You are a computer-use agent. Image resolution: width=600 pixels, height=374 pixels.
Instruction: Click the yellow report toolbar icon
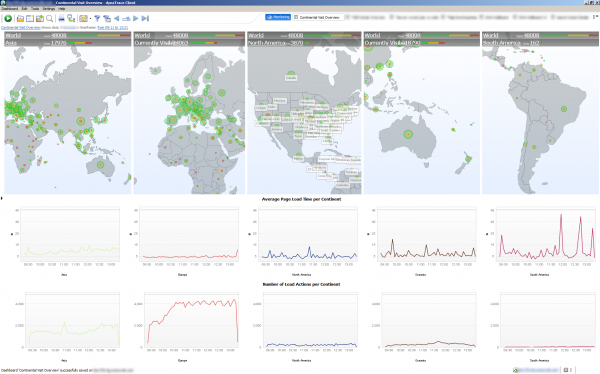pyautogui.click(x=83, y=18)
